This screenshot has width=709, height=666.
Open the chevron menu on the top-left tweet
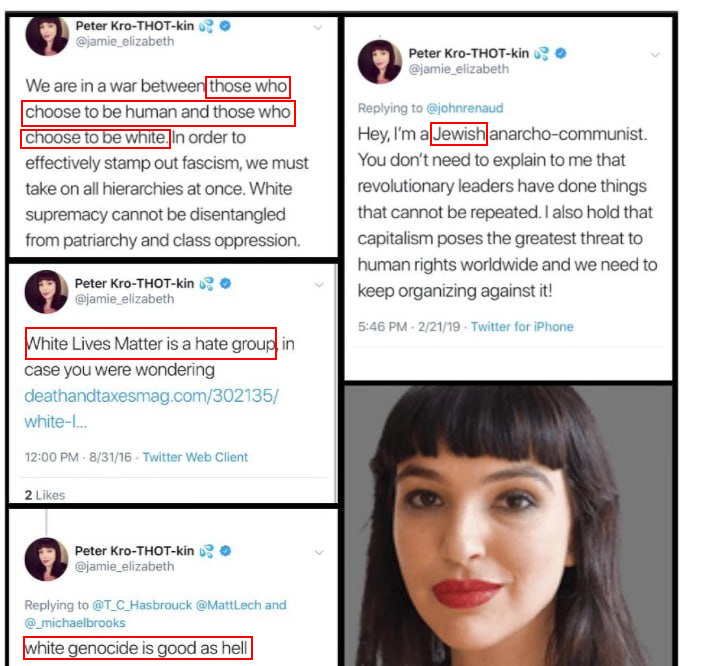click(318, 28)
